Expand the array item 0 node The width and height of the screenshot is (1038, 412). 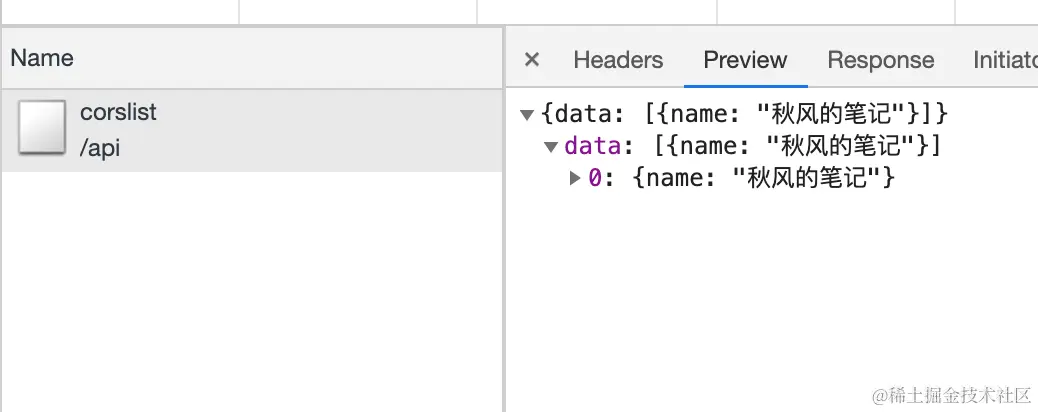[575, 178]
